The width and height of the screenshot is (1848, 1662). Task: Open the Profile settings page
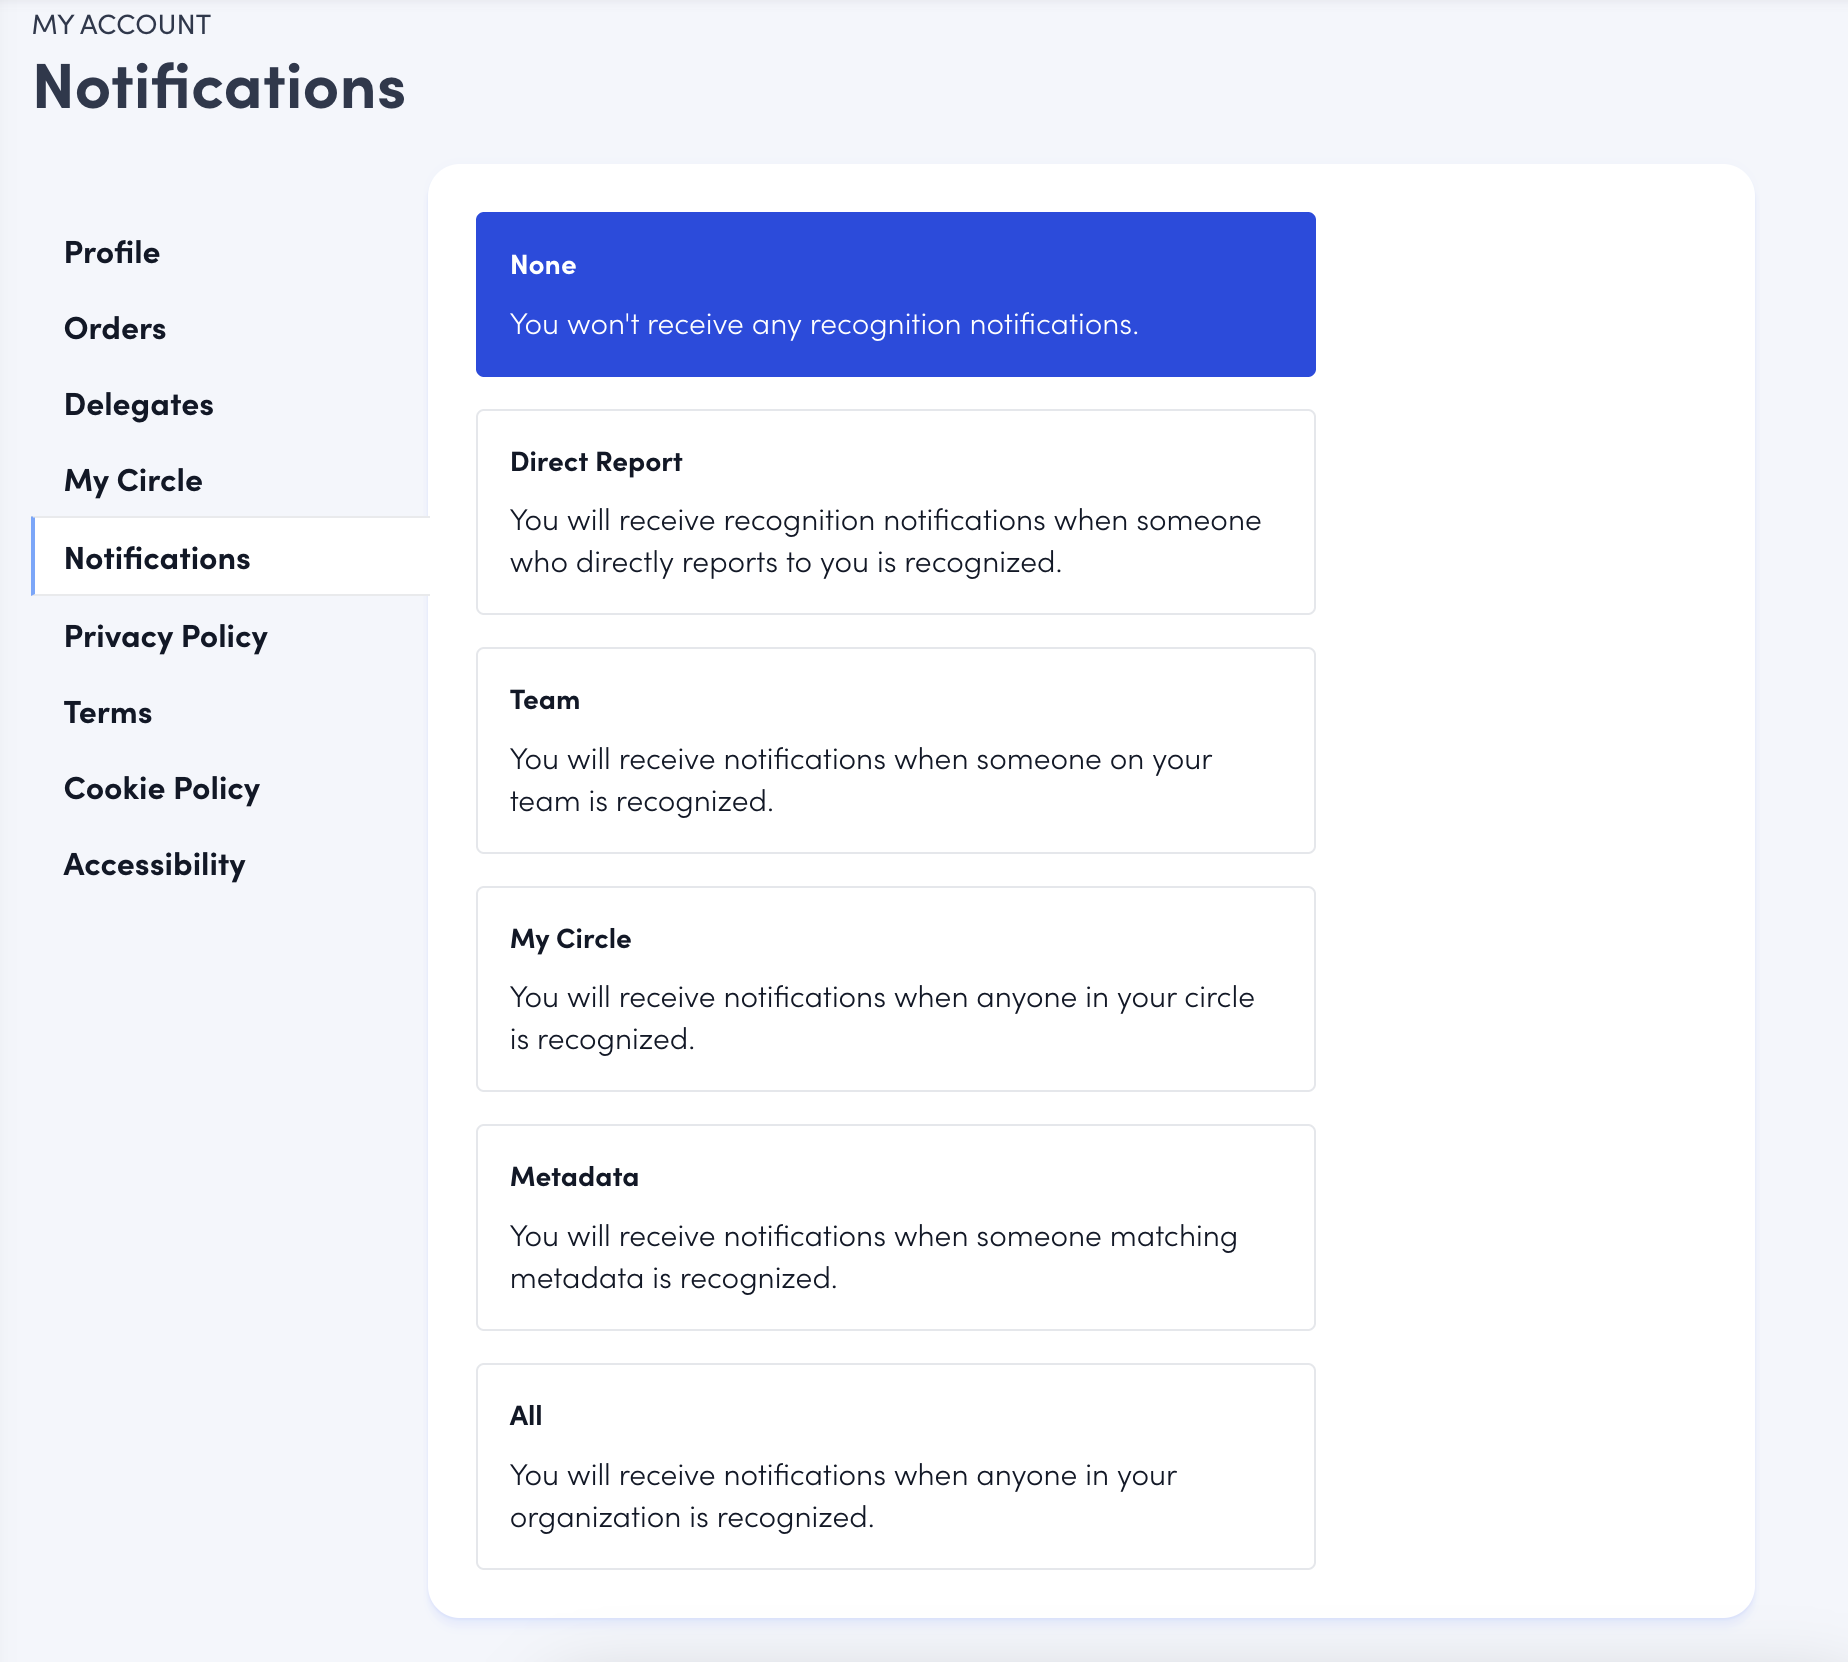[x=111, y=252]
